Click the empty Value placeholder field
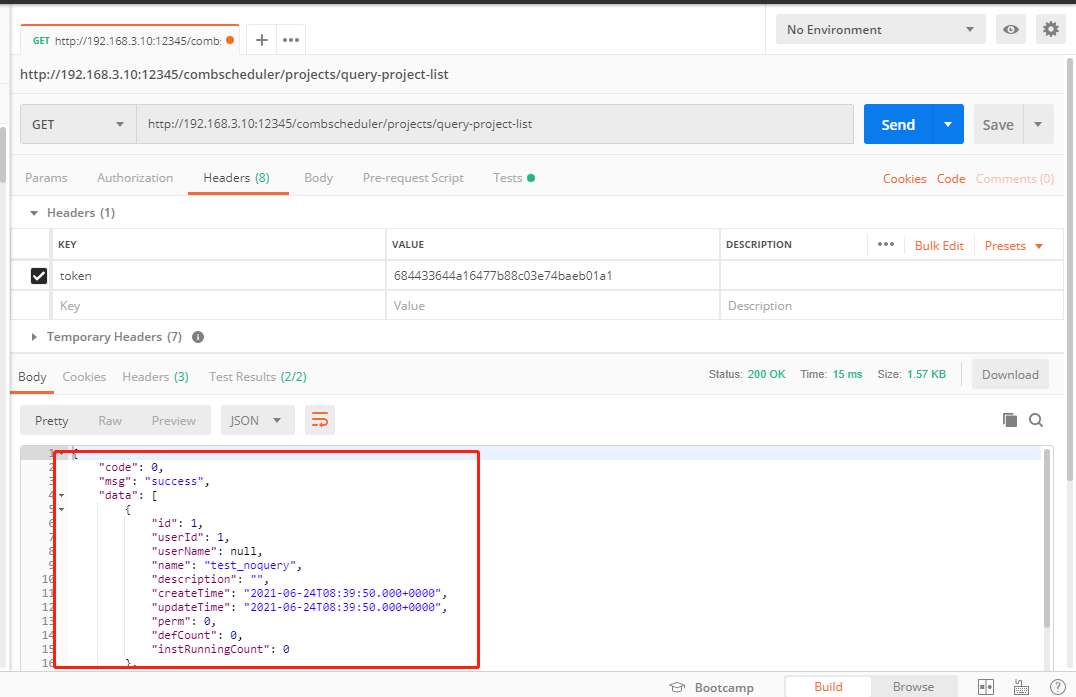This screenshot has width=1076, height=697. tap(552, 306)
